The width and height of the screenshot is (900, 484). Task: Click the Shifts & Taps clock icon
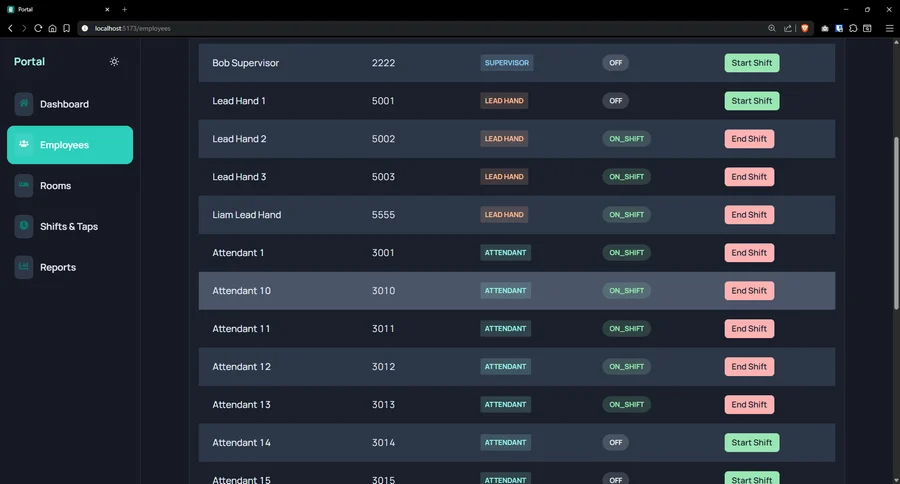coord(24,226)
